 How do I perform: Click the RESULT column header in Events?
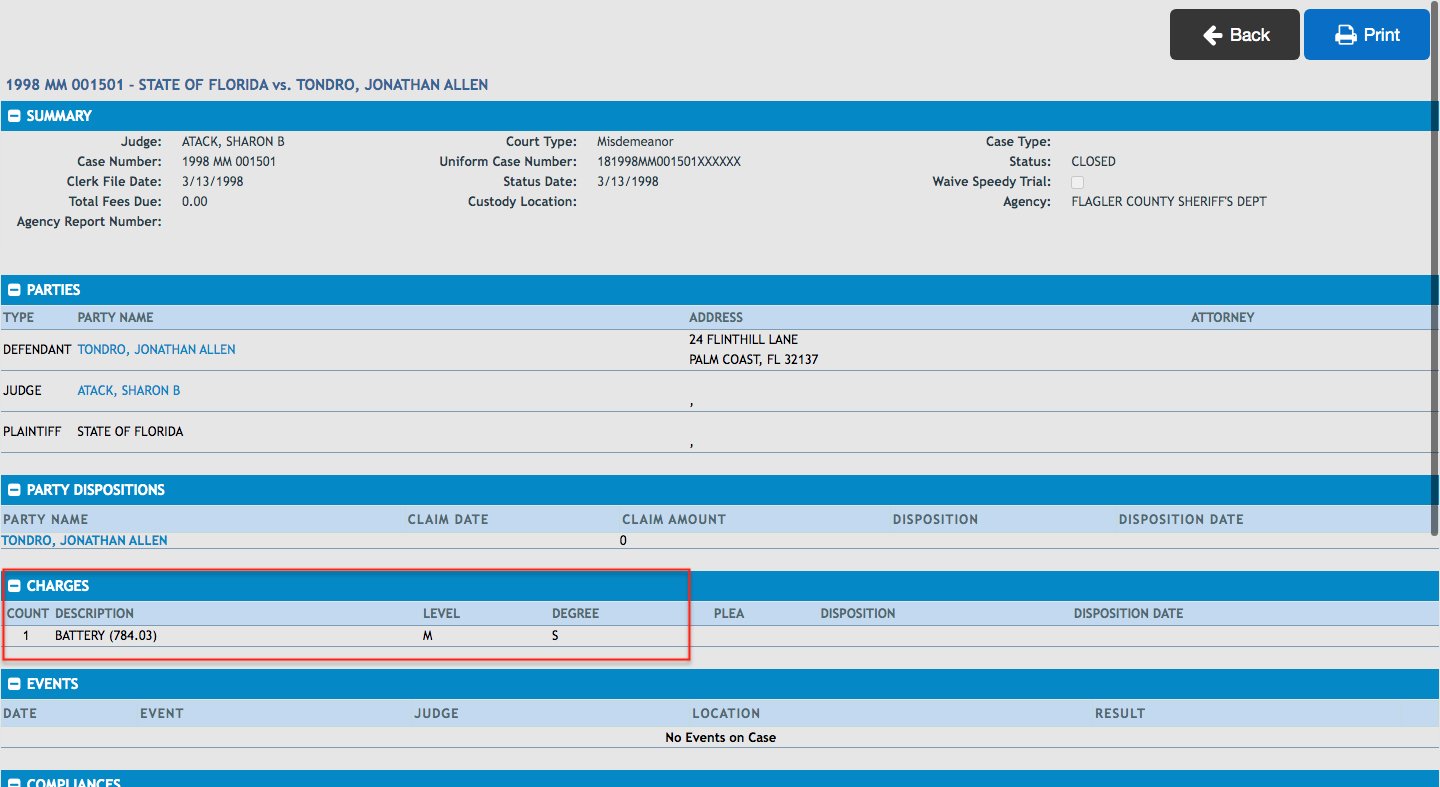click(1120, 714)
